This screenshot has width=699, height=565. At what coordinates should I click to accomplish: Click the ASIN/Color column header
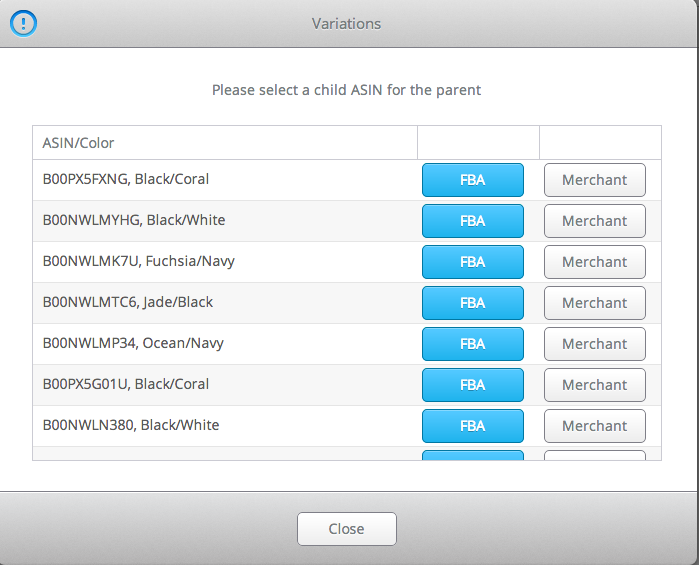[x=78, y=143]
